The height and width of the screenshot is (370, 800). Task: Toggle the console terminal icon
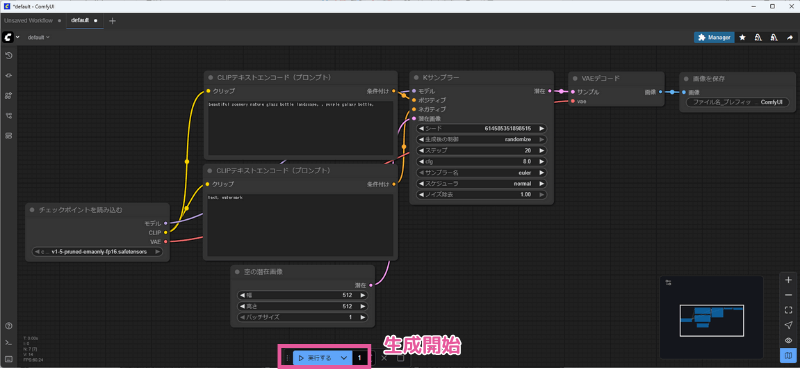(8, 342)
